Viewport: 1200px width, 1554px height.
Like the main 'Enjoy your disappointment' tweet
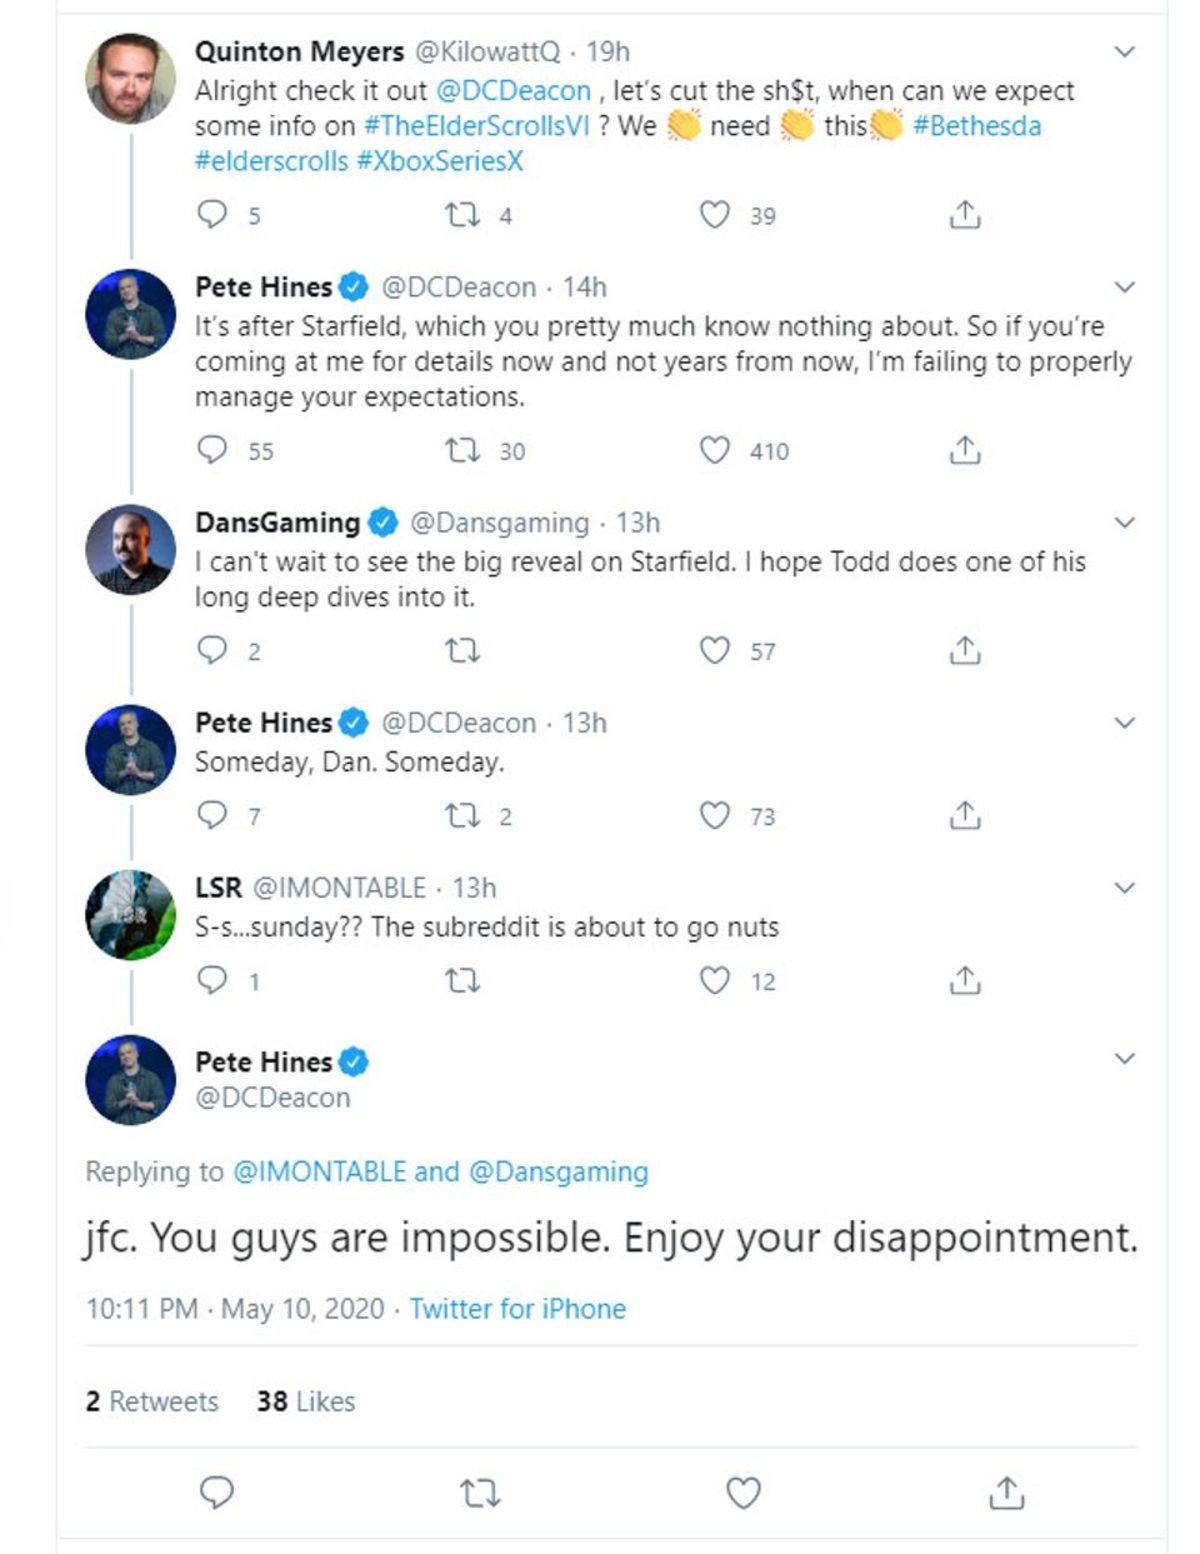click(743, 1493)
